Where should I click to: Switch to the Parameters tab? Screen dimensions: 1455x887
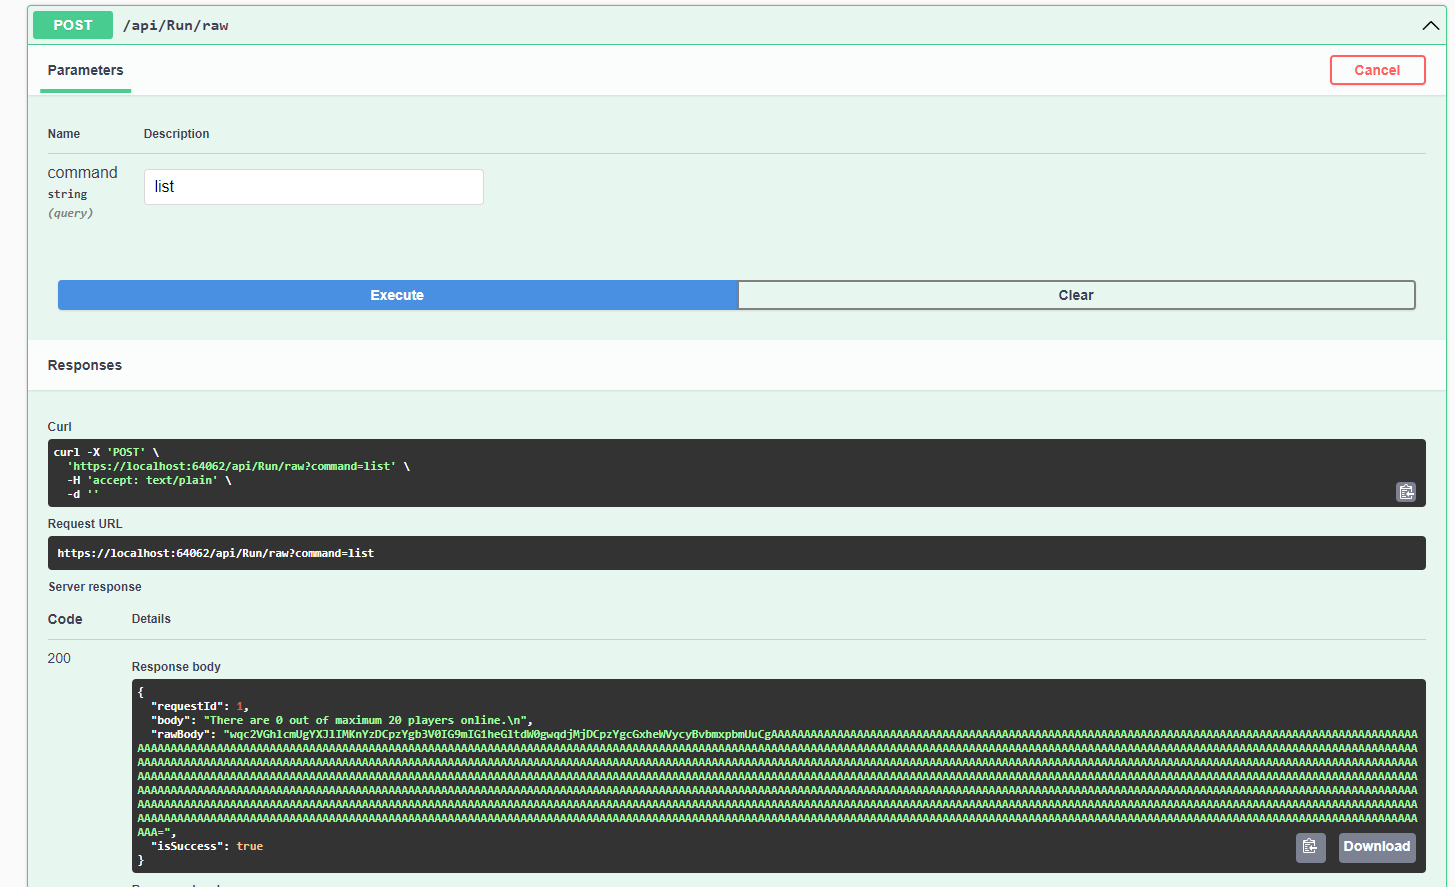click(85, 70)
